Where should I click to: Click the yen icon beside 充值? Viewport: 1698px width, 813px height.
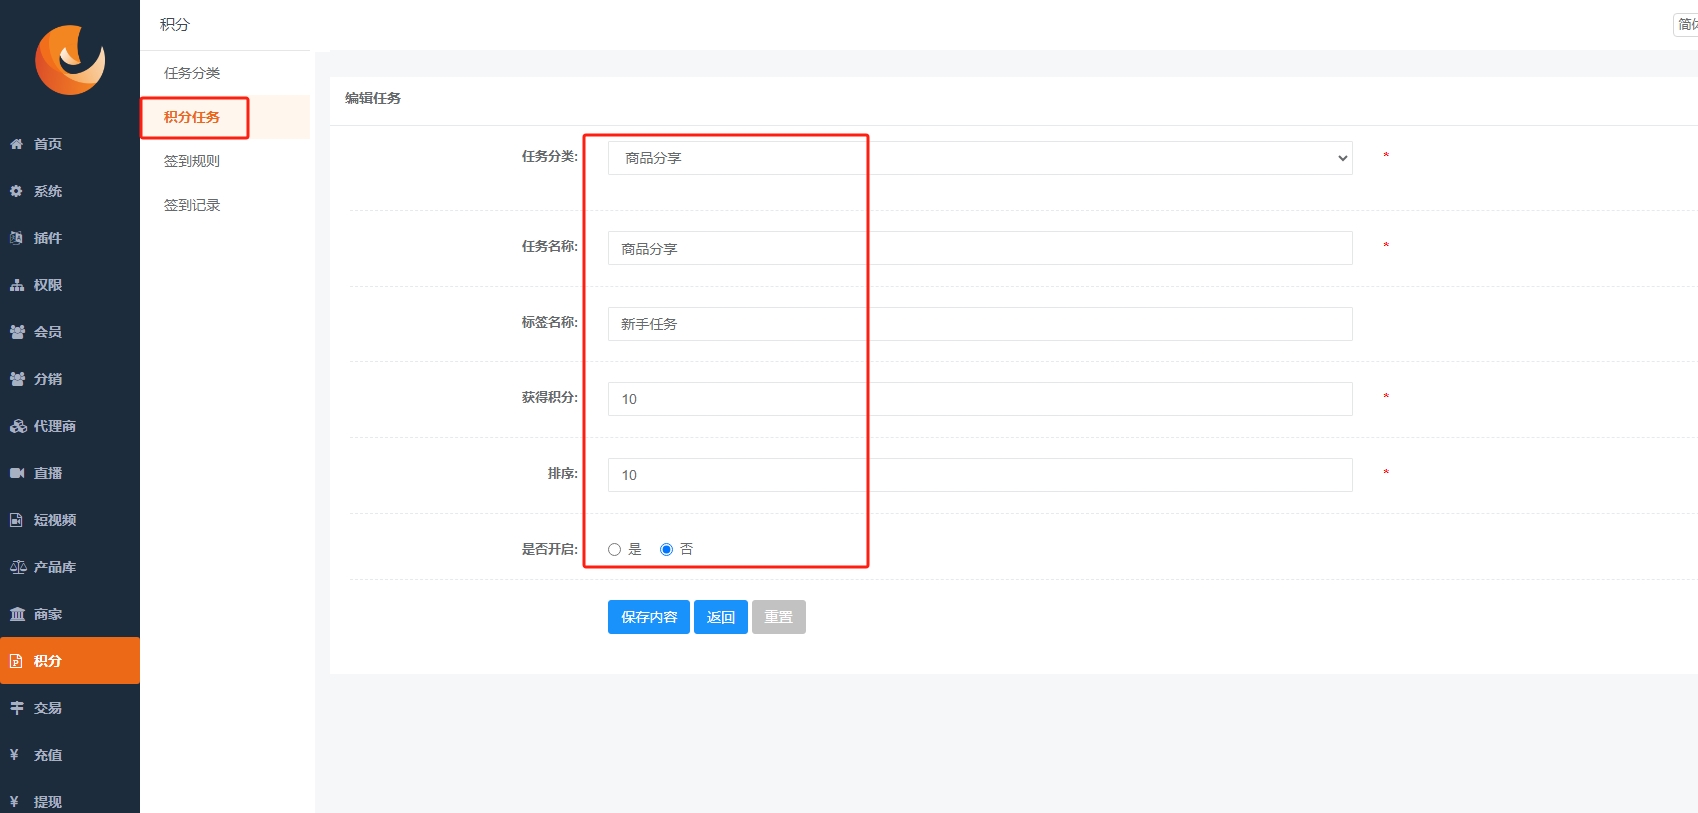pyautogui.click(x=15, y=755)
